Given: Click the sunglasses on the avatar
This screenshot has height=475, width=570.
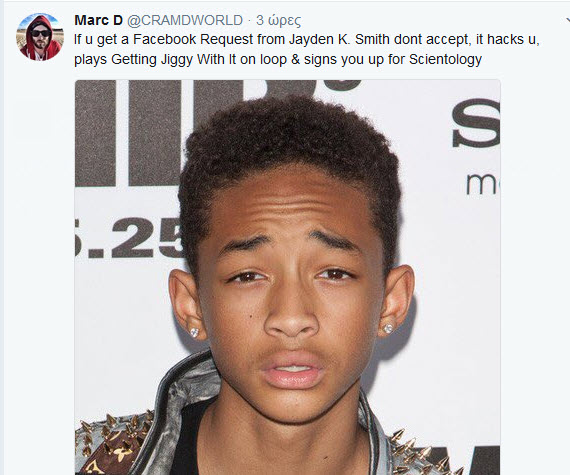Looking at the screenshot, I should (x=41, y=33).
